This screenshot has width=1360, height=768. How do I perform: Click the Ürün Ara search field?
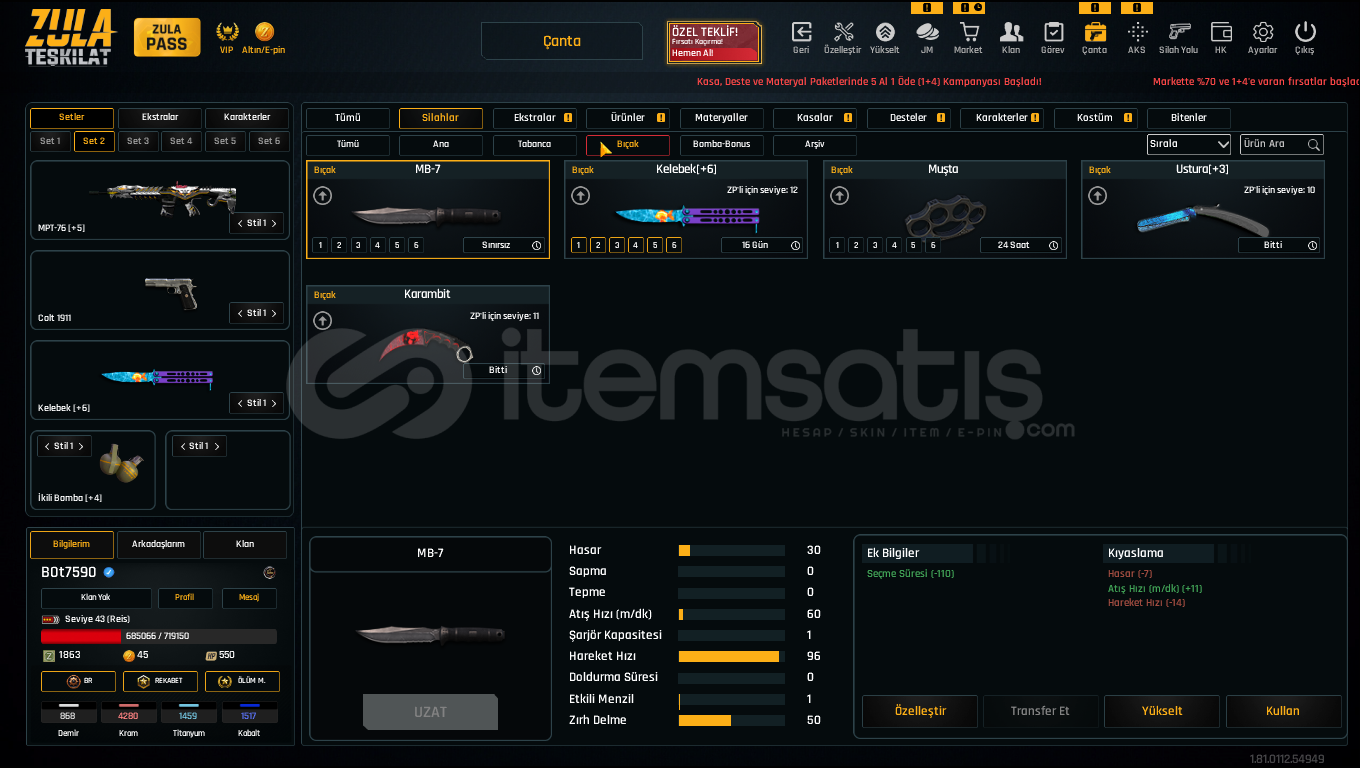(1273, 144)
